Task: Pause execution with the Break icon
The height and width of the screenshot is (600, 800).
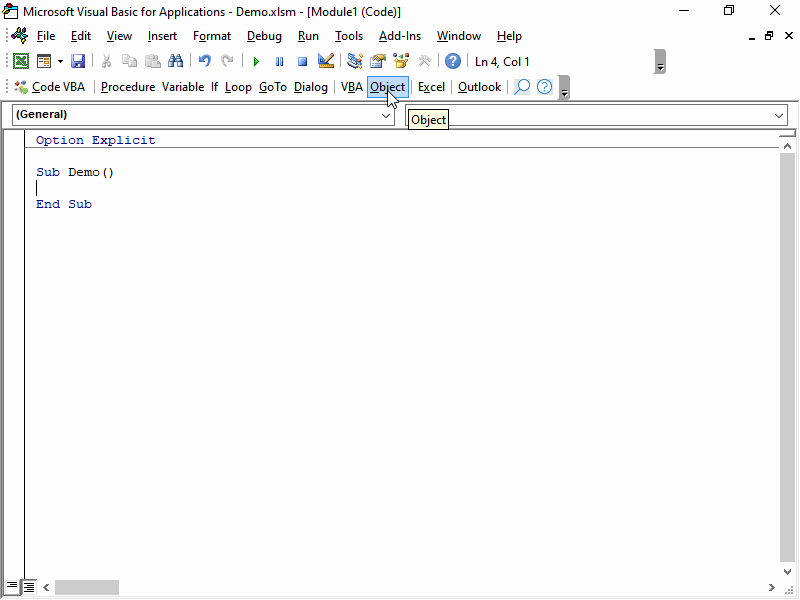Action: tap(280, 61)
